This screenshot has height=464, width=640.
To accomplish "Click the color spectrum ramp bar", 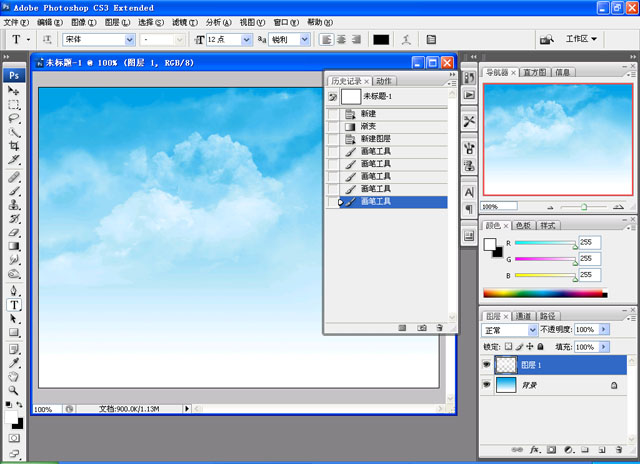I will 545,293.
